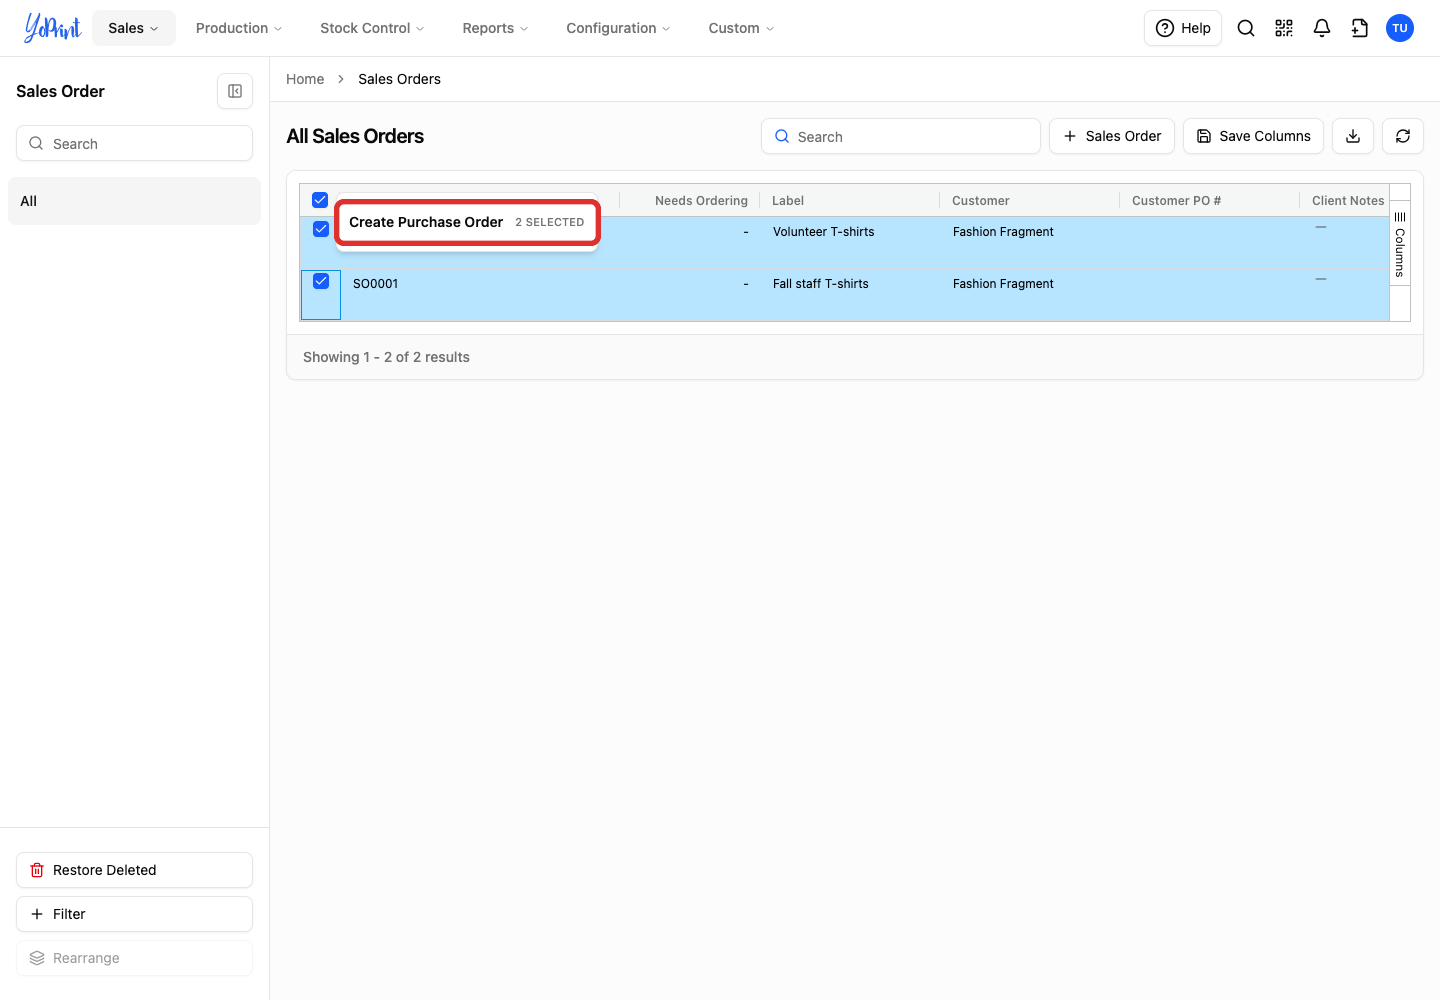This screenshot has width=1440, height=1000.
Task: Open the document export icon in the header
Action: (1360, 28)
